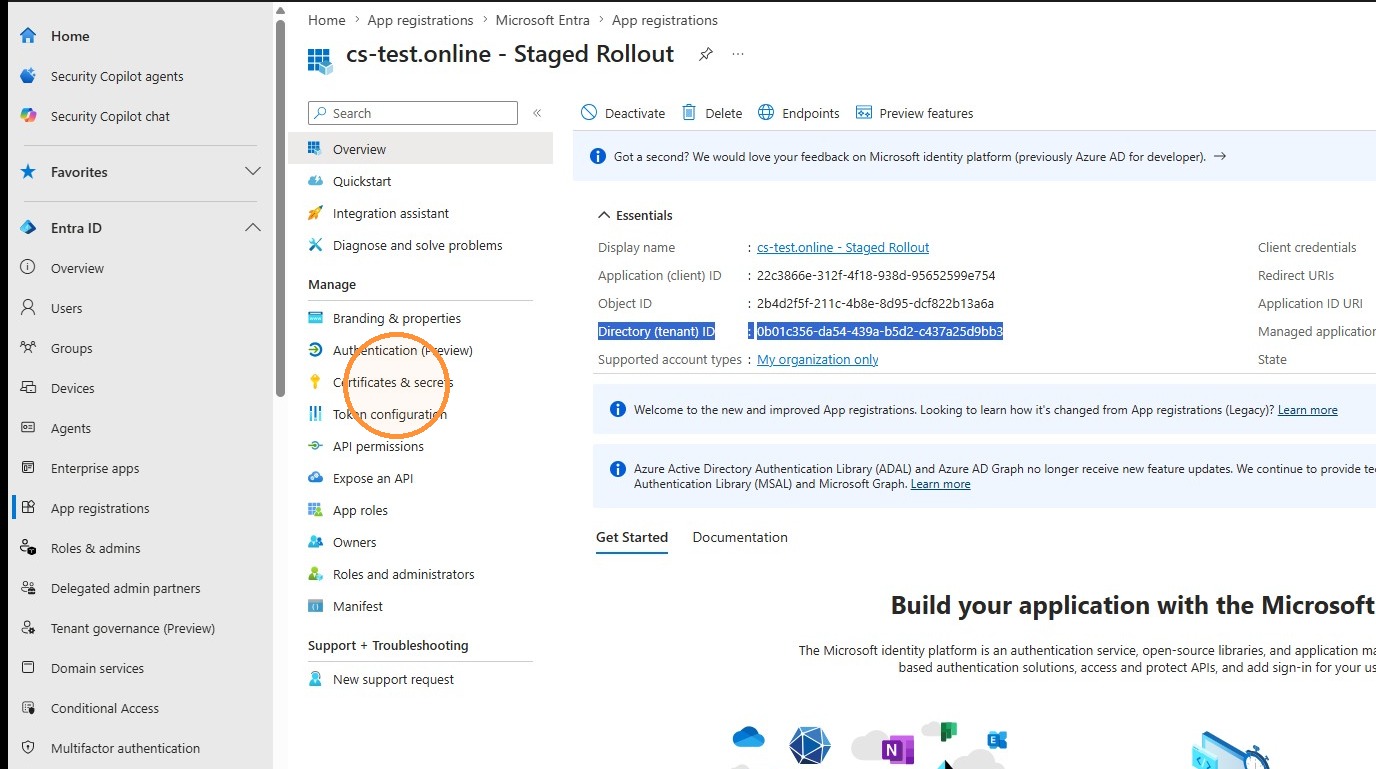
Task: Click the Home breadcrumb link
Action: point(327,20)
